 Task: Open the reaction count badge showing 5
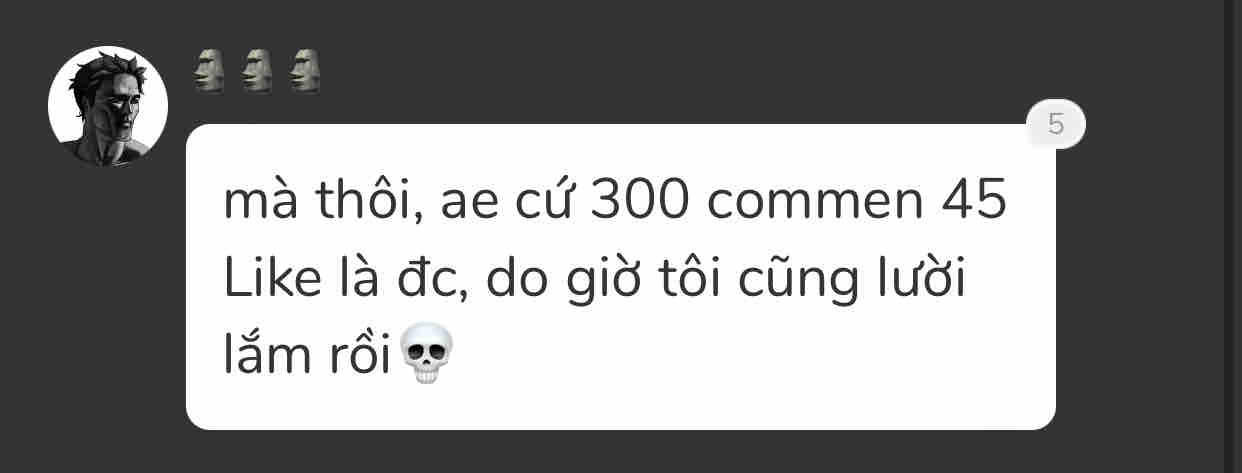point(1056,125)
